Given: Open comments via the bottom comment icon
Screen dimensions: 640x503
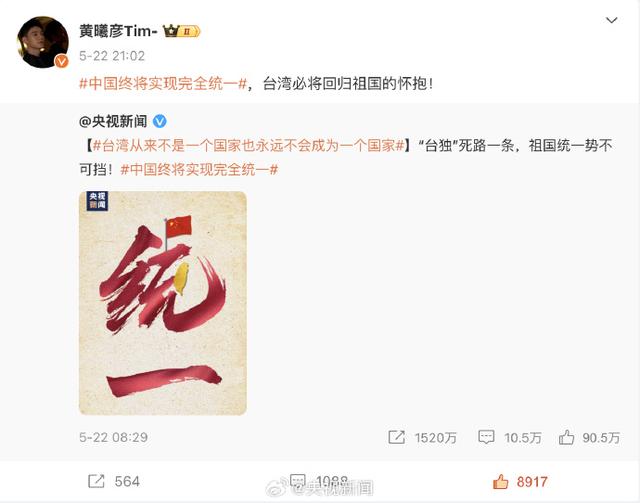Looking at the screenshot, I should click(298, 481).
